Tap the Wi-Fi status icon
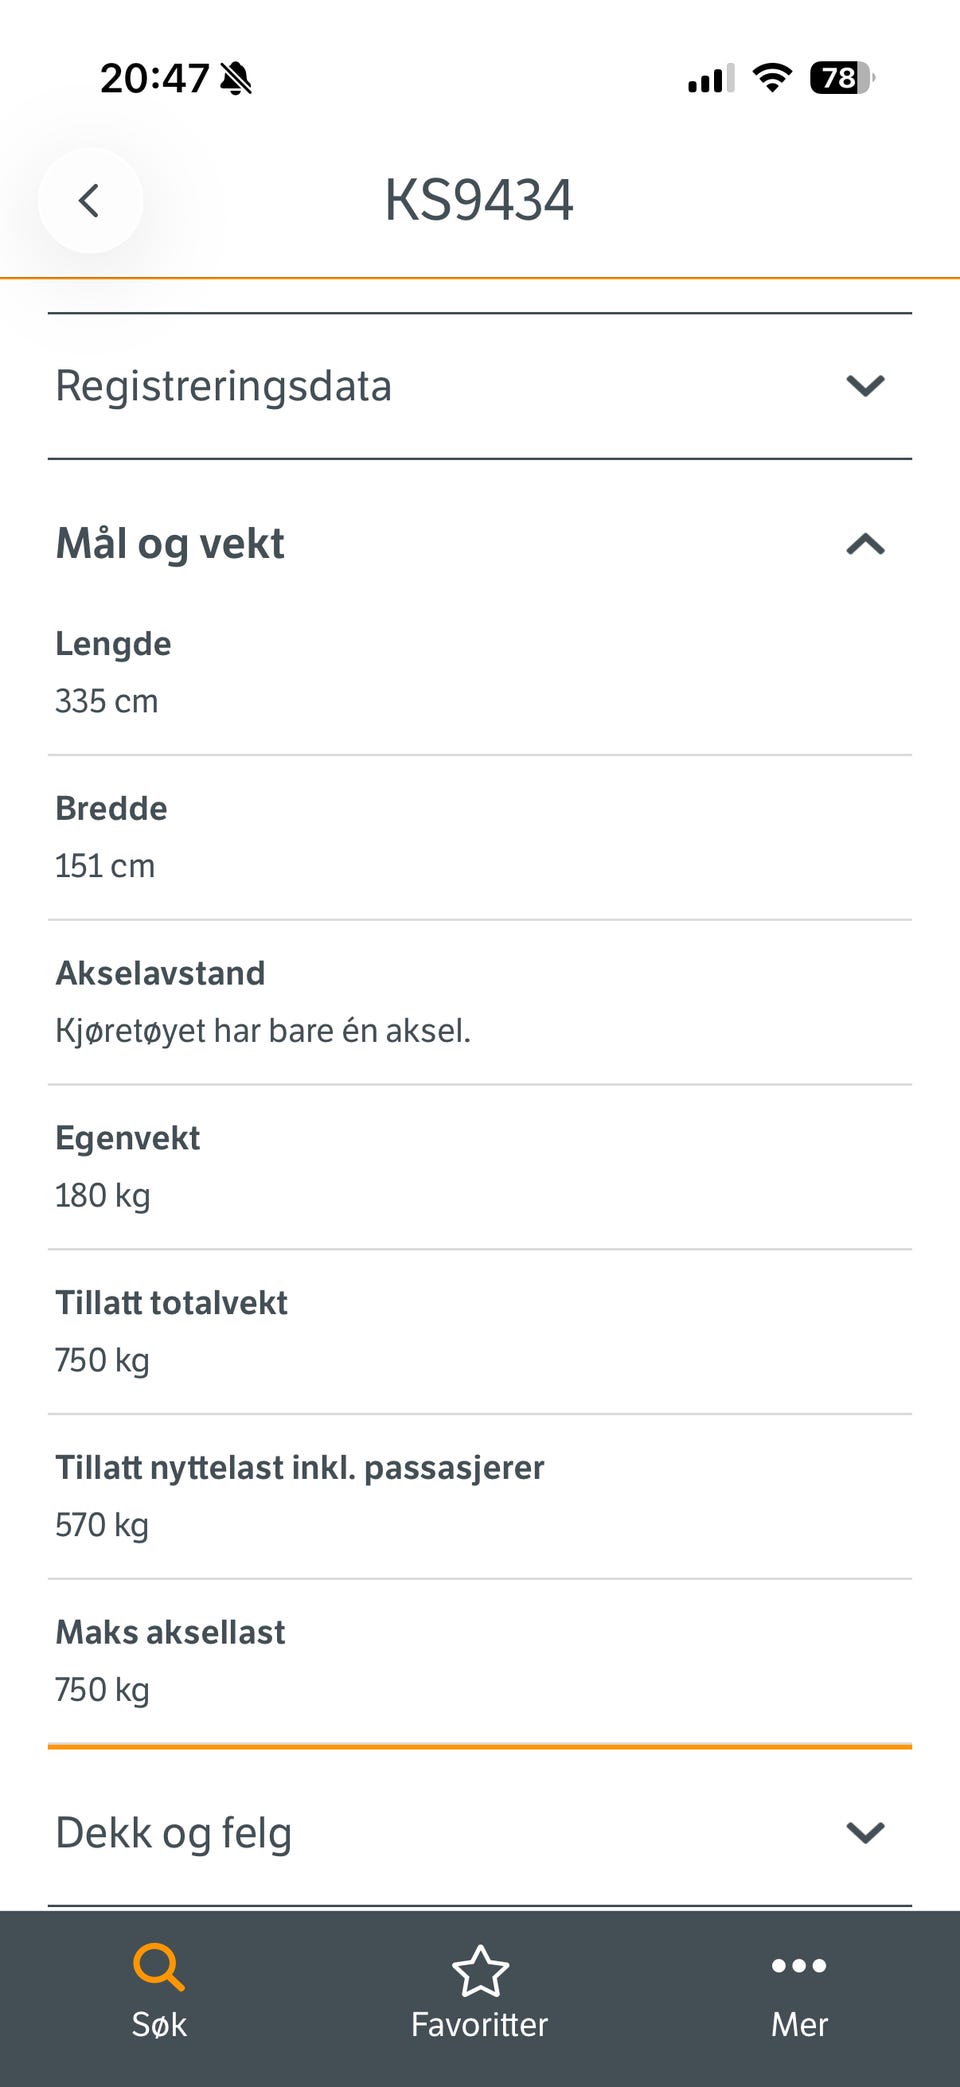Screen dimensions: 960x2087 [x=772, y=77]
